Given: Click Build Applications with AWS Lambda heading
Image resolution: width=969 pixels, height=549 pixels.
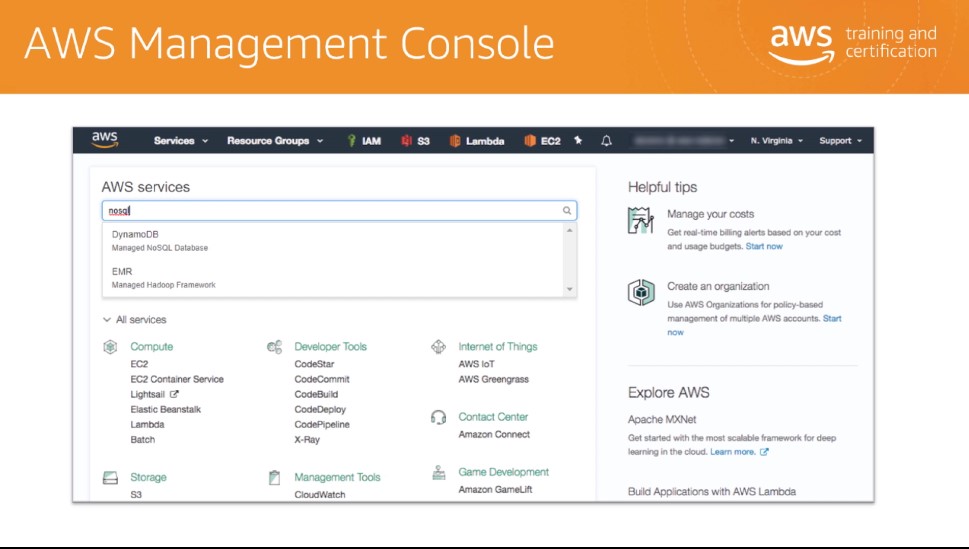Looking at the screenshot, I should pos(712,492).
